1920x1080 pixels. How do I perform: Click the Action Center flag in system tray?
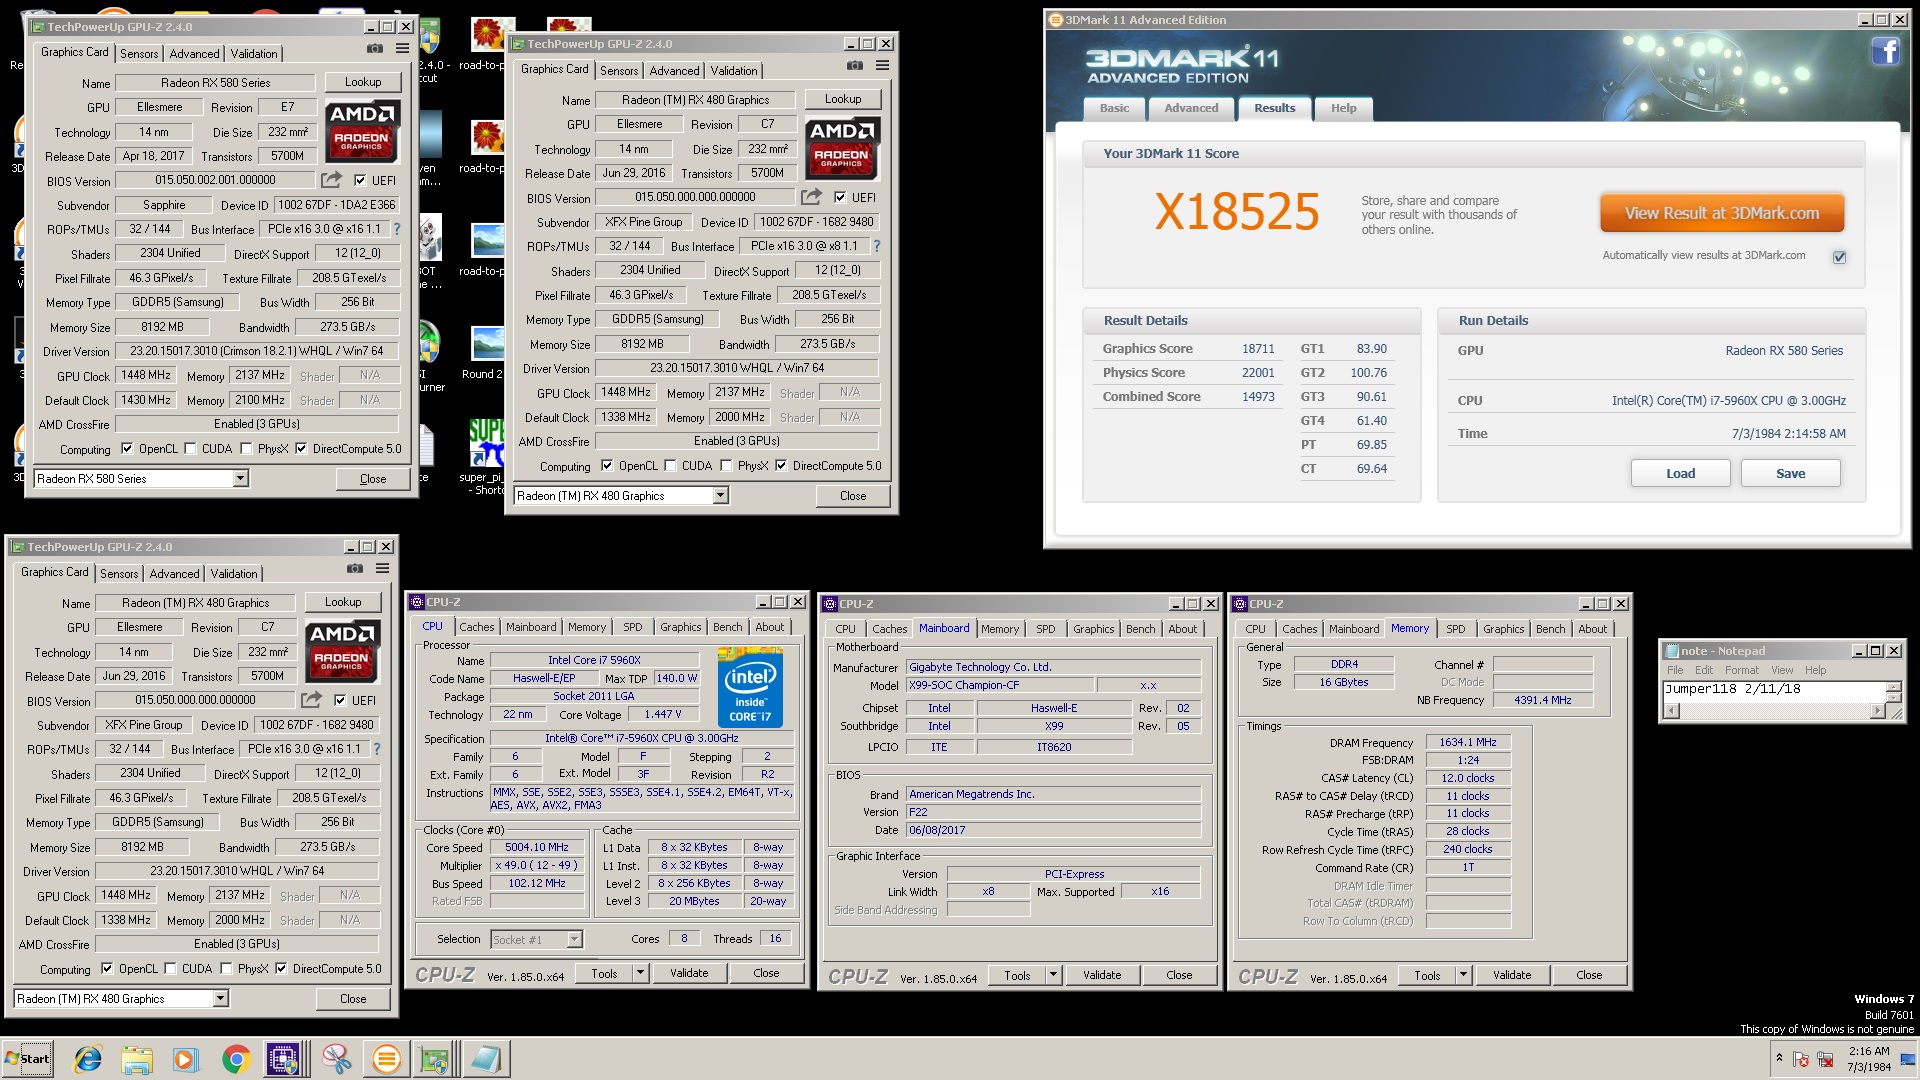click(1801, 1059)
